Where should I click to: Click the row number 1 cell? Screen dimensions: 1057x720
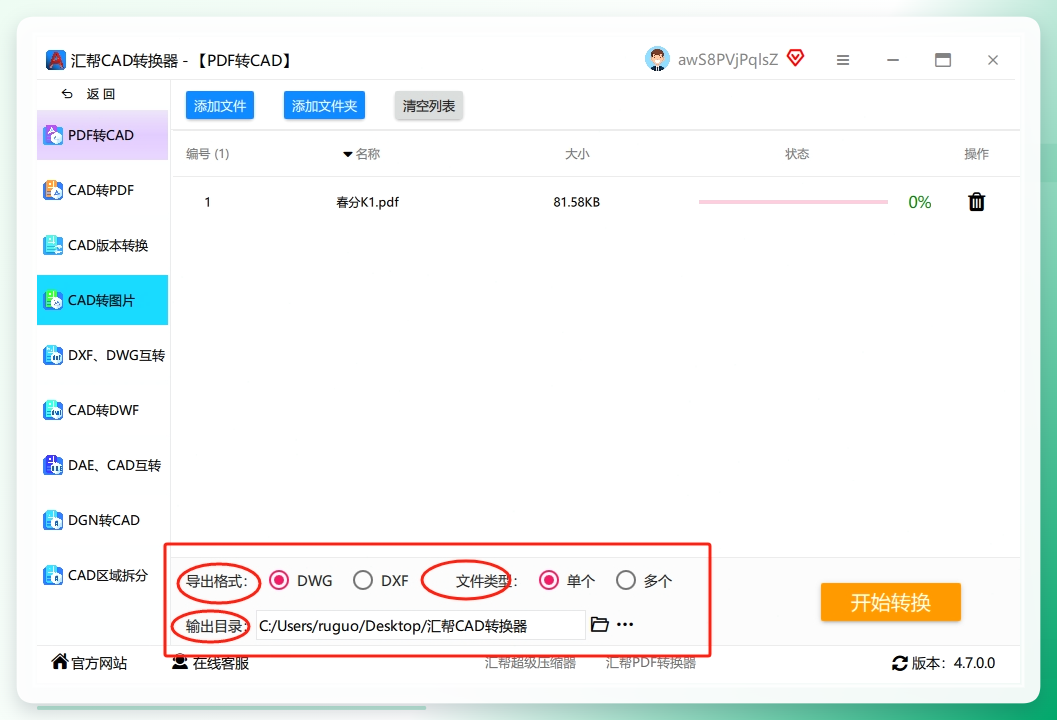(208, 202)
